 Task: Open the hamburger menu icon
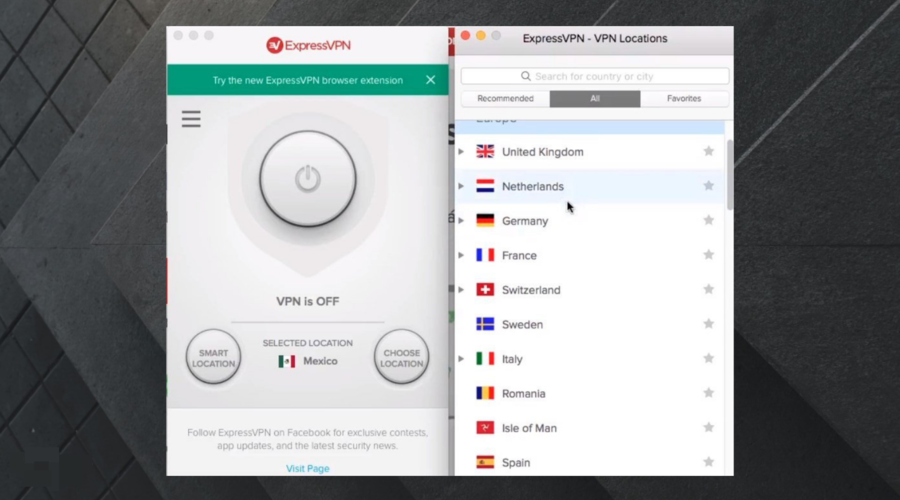point(191,119)
